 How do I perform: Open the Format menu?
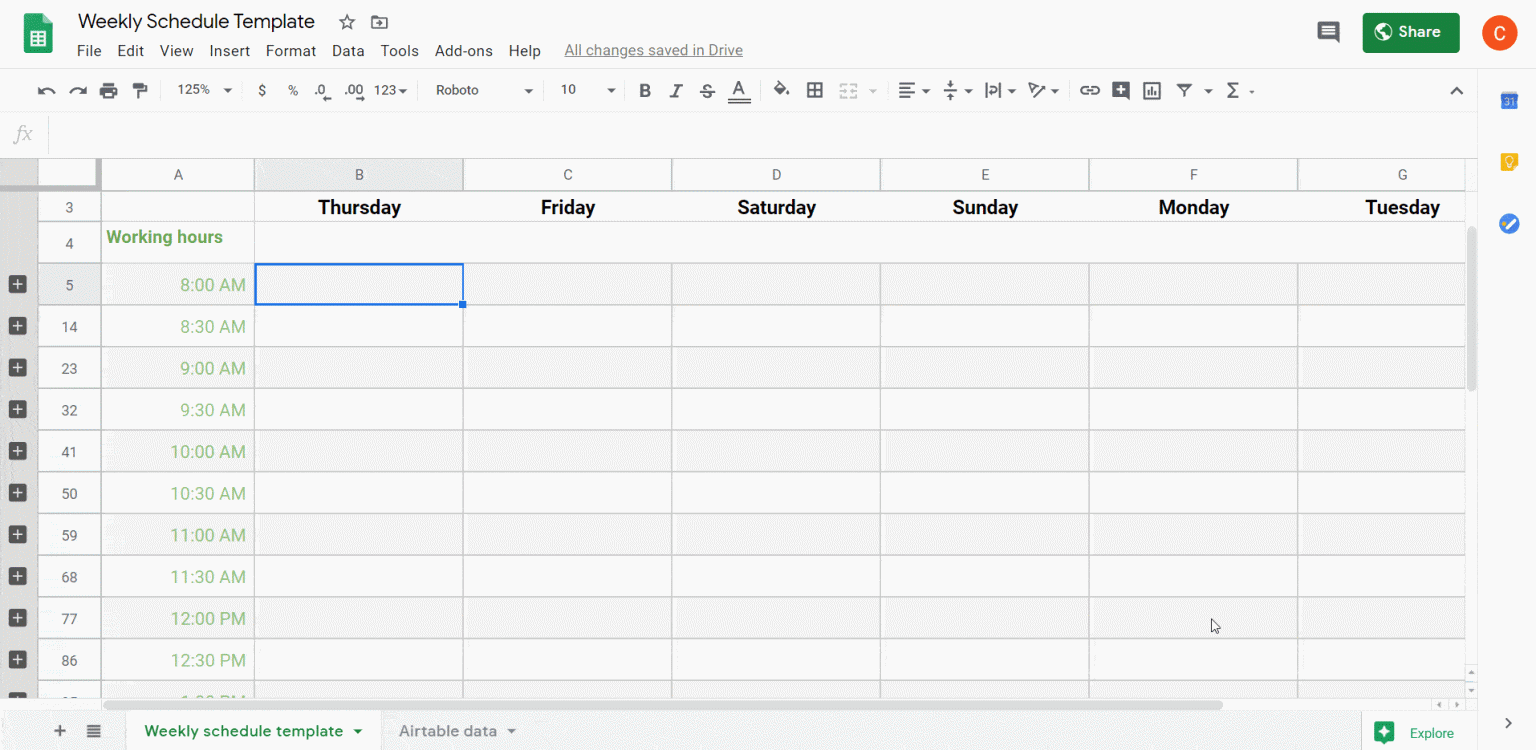(290, 50)
